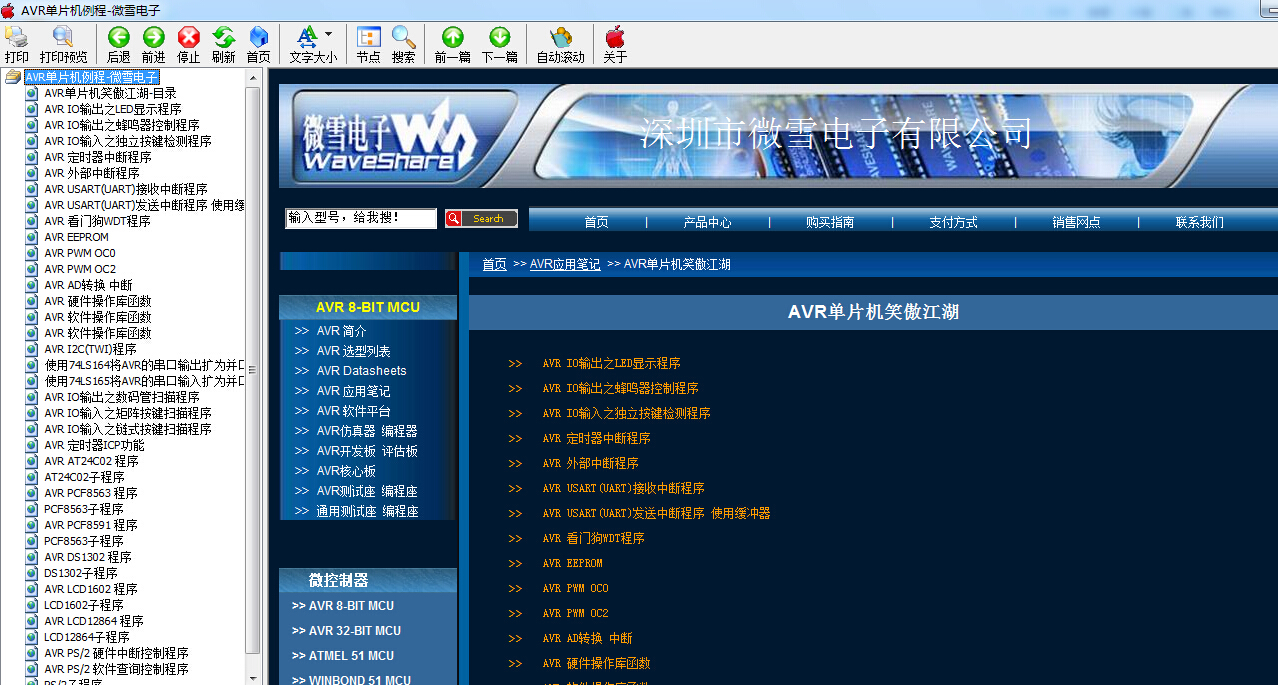Click the page icon beside AVR LCD1602 程序
This screenshot has width=1278, height=685.
click(x=32, y=589)
